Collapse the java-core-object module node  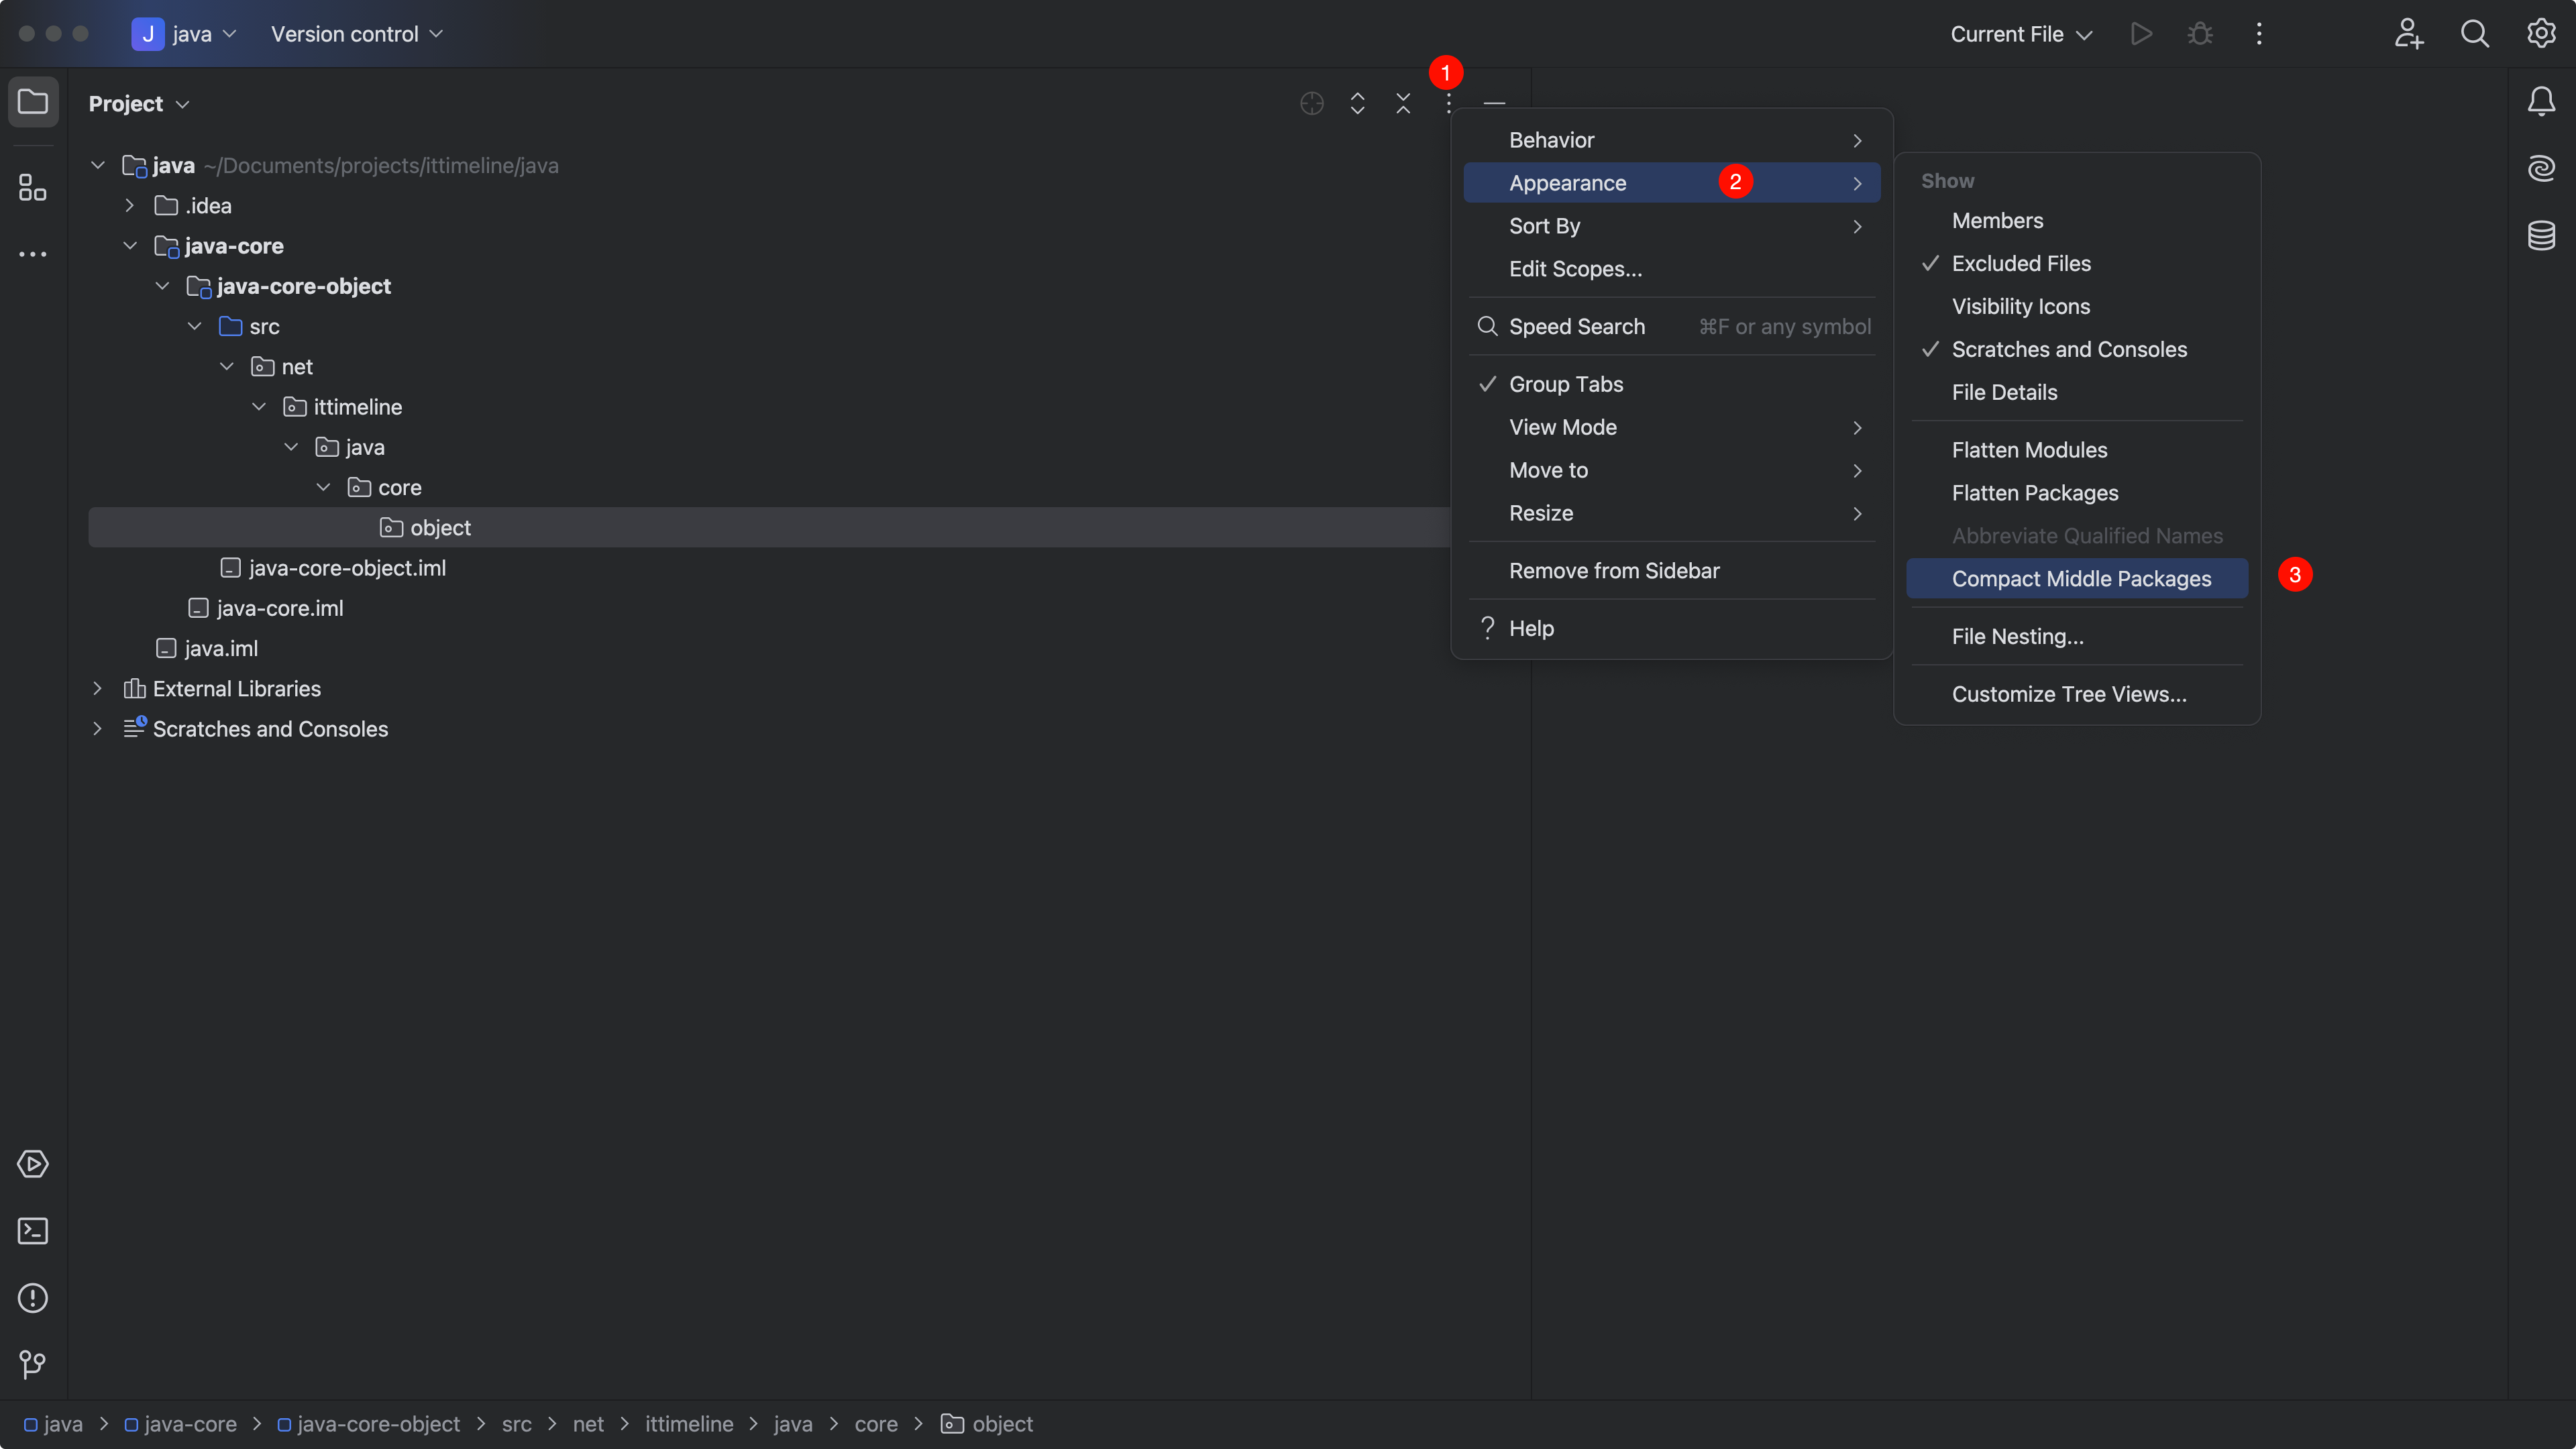[162, 287]
